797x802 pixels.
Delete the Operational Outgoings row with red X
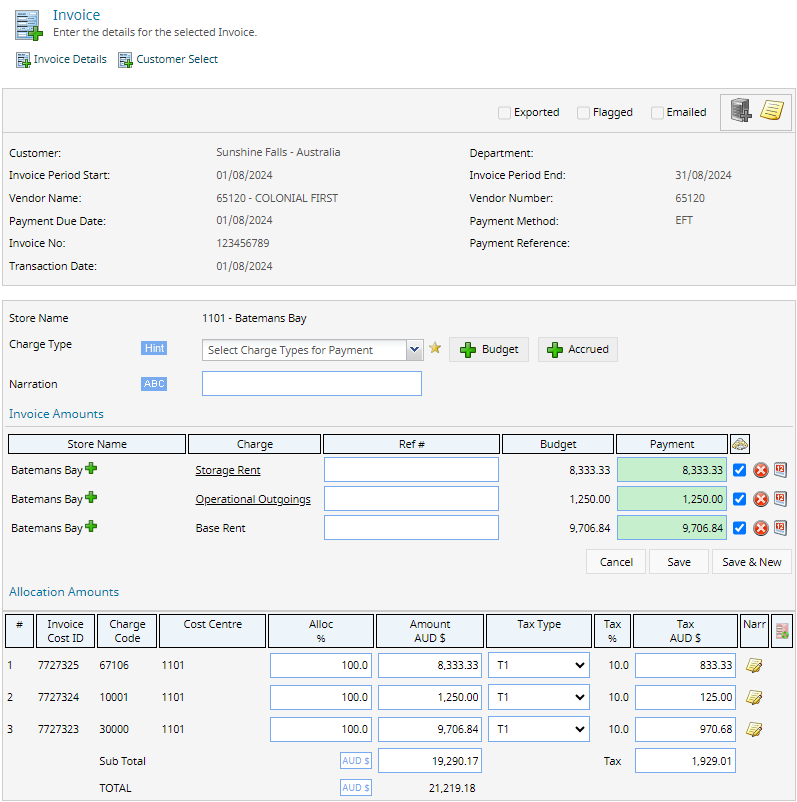(x=761, y=499)
